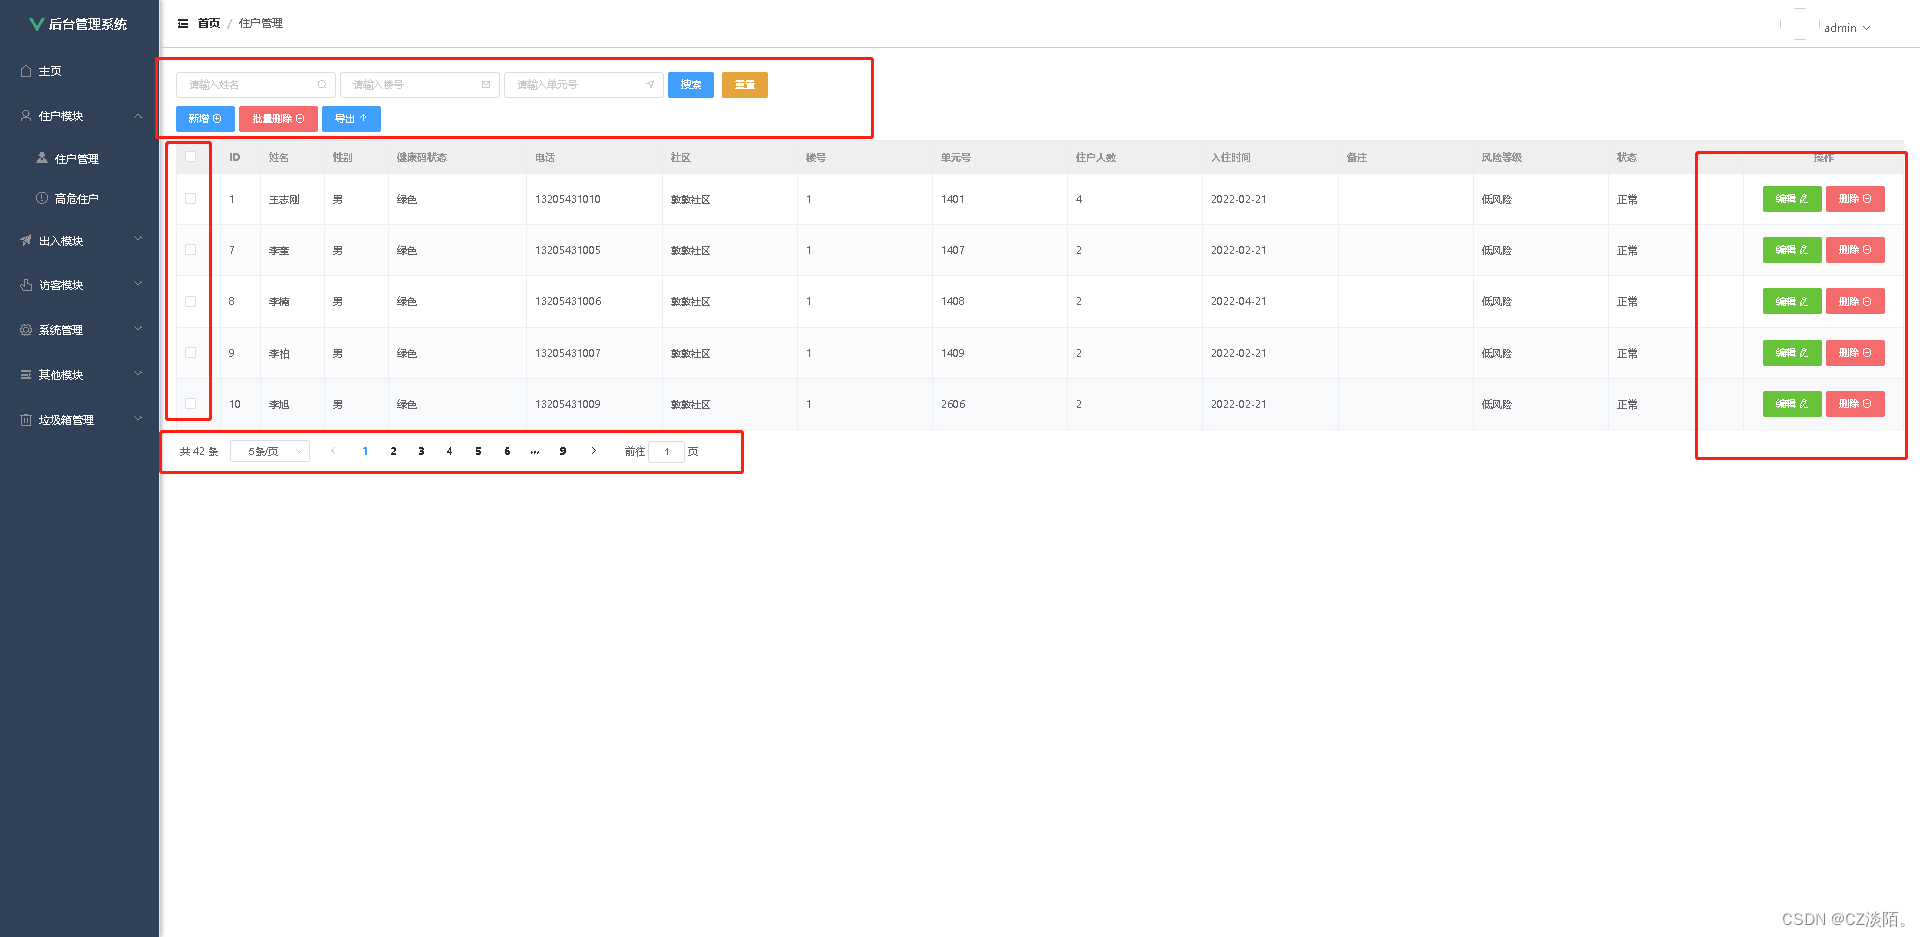
Task: Go to next page arrow
Action: pyautogui.click(x=594, y=451)
